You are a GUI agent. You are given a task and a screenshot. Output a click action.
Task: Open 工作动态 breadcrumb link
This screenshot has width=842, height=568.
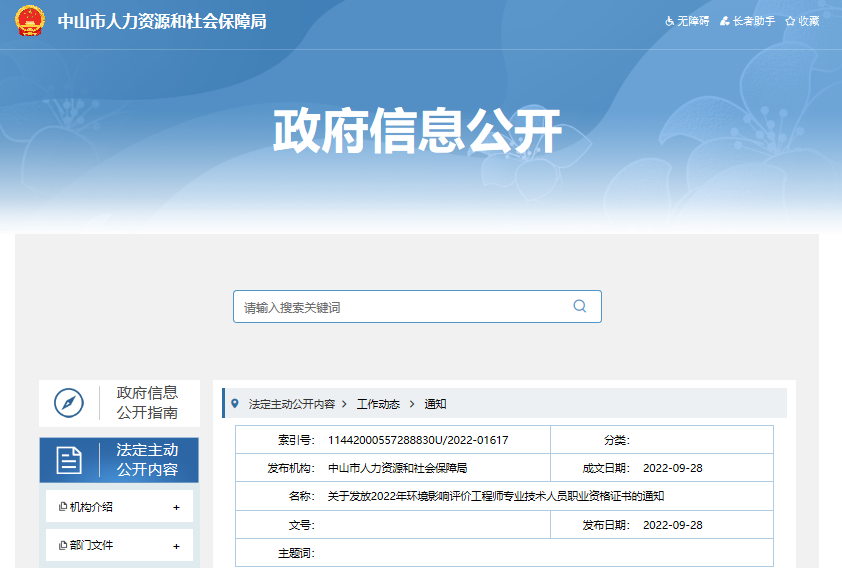(x=378, y=404)
